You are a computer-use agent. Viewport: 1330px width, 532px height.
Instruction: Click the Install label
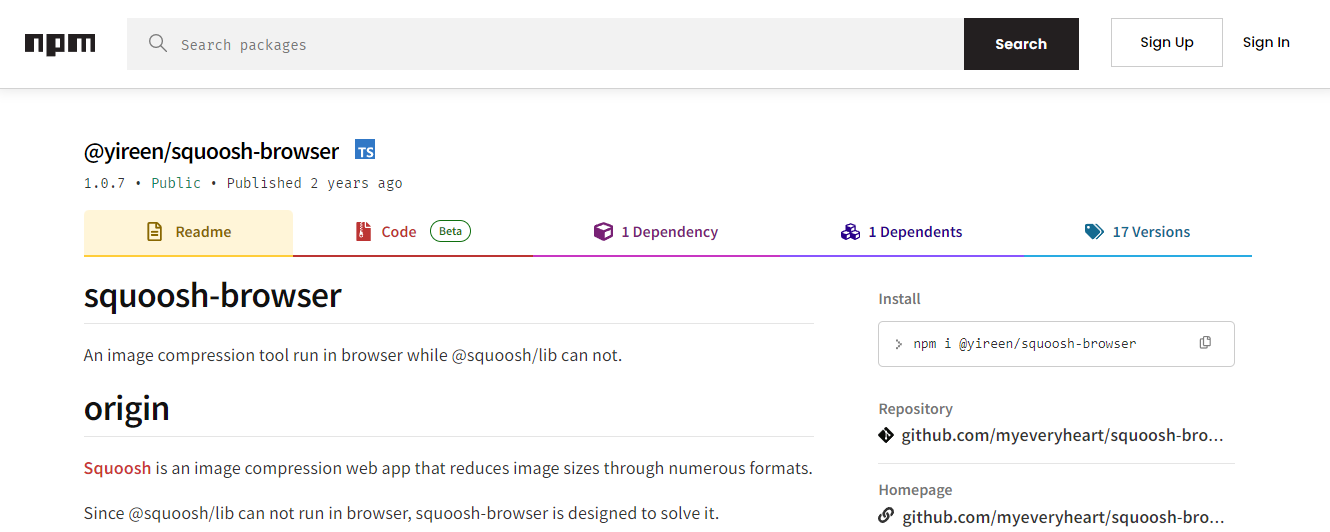tap(899, 299)
